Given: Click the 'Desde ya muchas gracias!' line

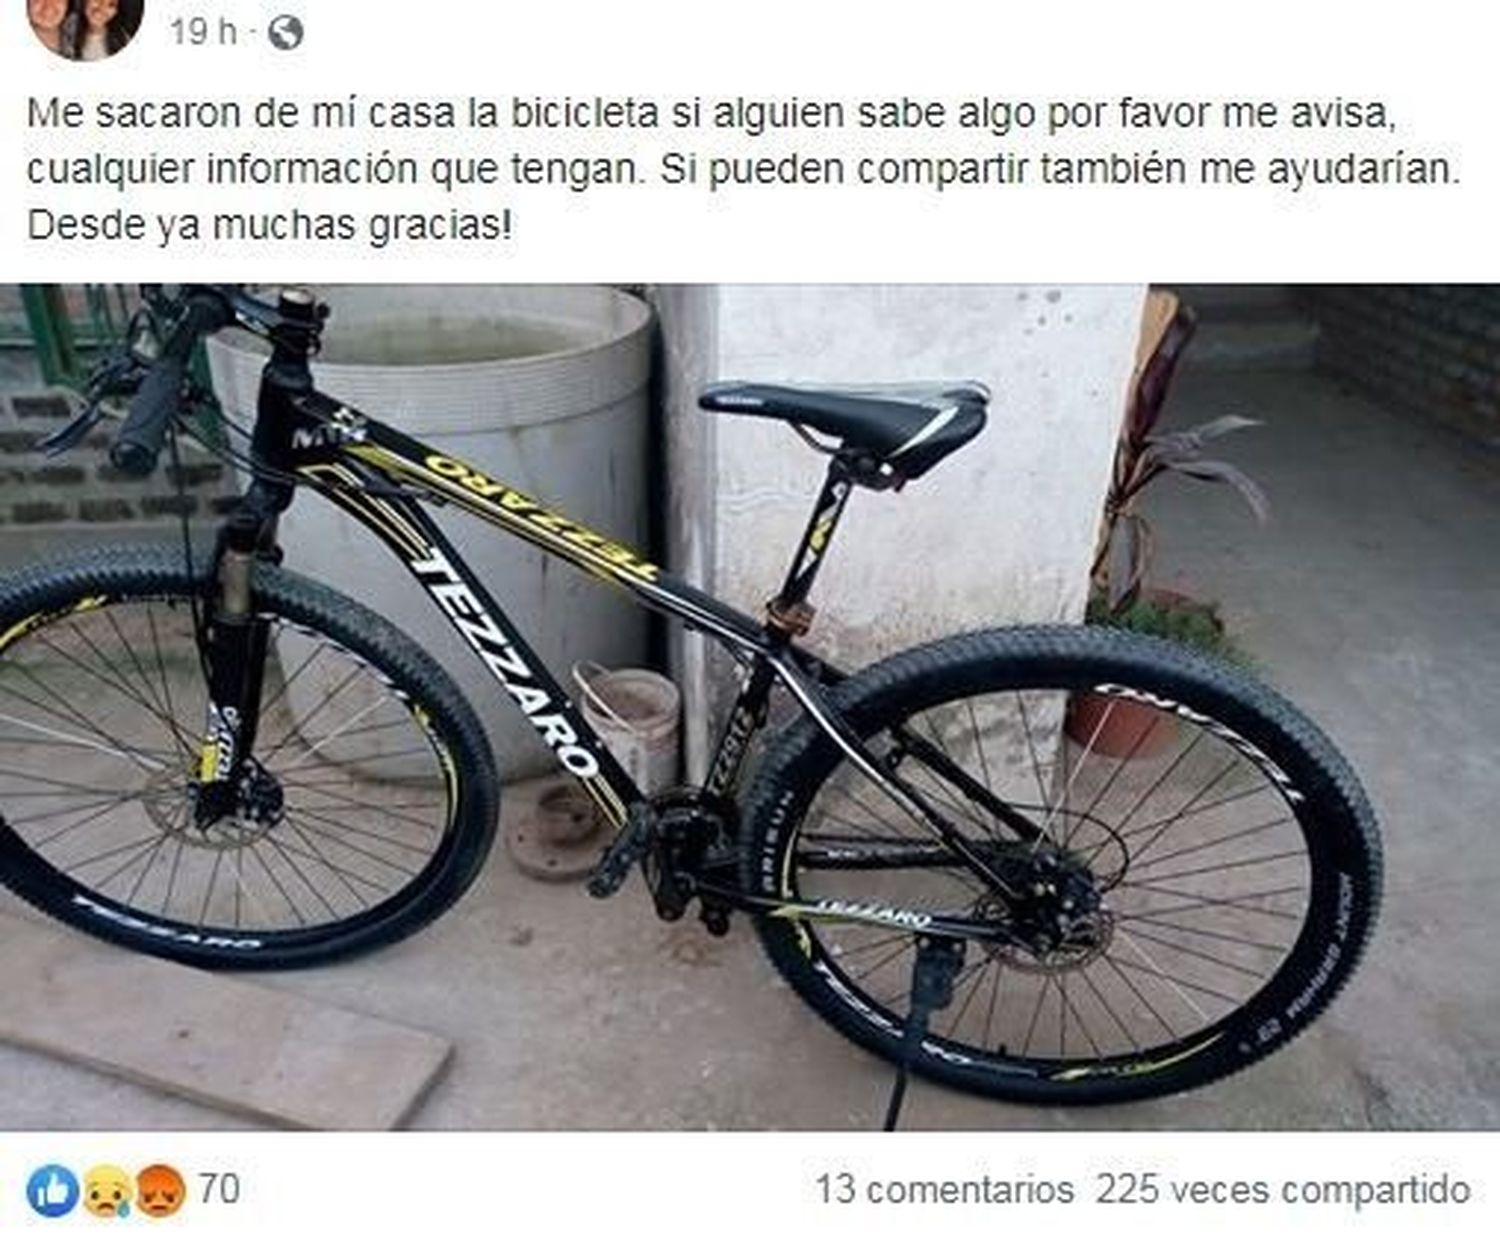Looking at the screenshot, I should (x=269, y=225).
